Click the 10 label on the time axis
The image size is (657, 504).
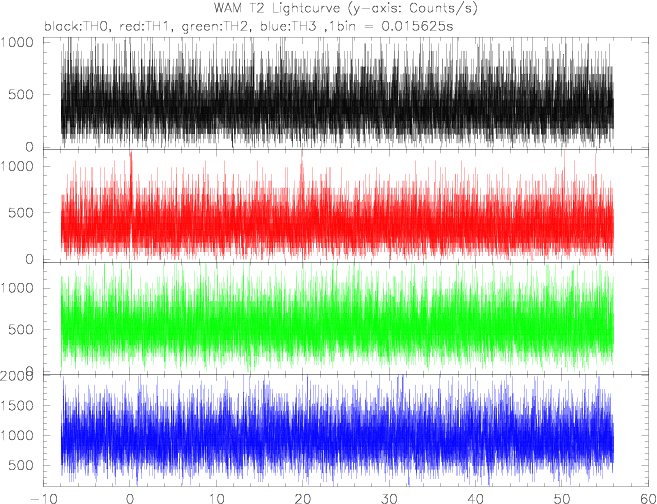click(216, 499)
